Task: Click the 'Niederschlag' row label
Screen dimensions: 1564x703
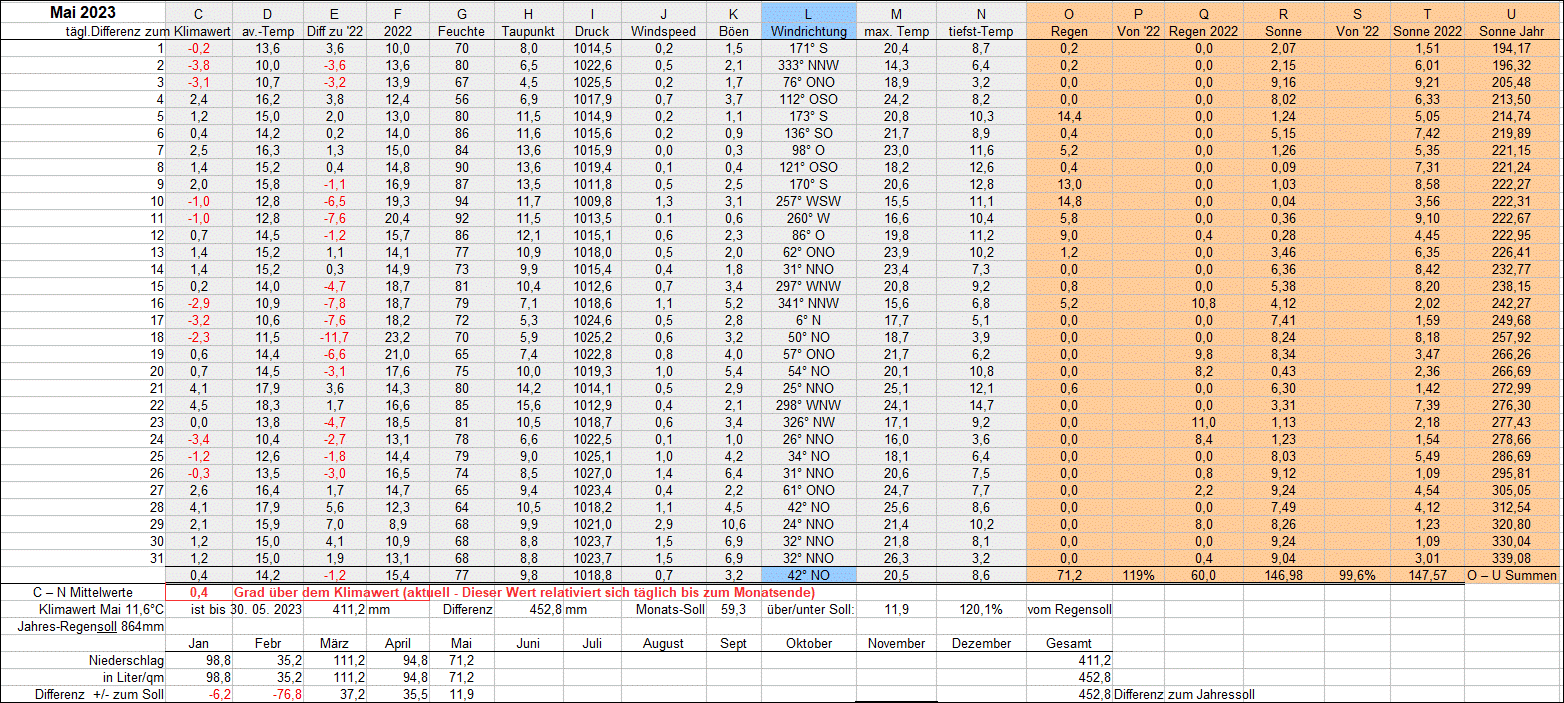Action: click(126, 660)
